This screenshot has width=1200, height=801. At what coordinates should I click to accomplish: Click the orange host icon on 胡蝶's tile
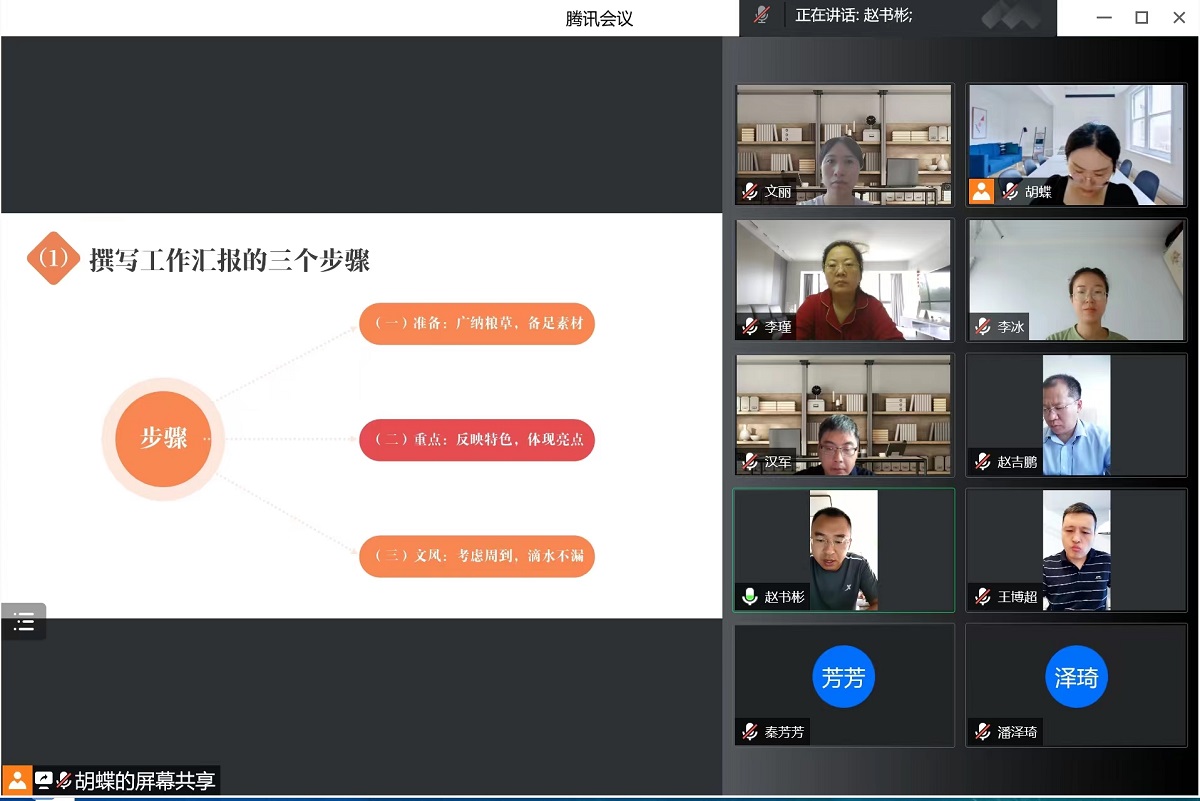[982, 191]
